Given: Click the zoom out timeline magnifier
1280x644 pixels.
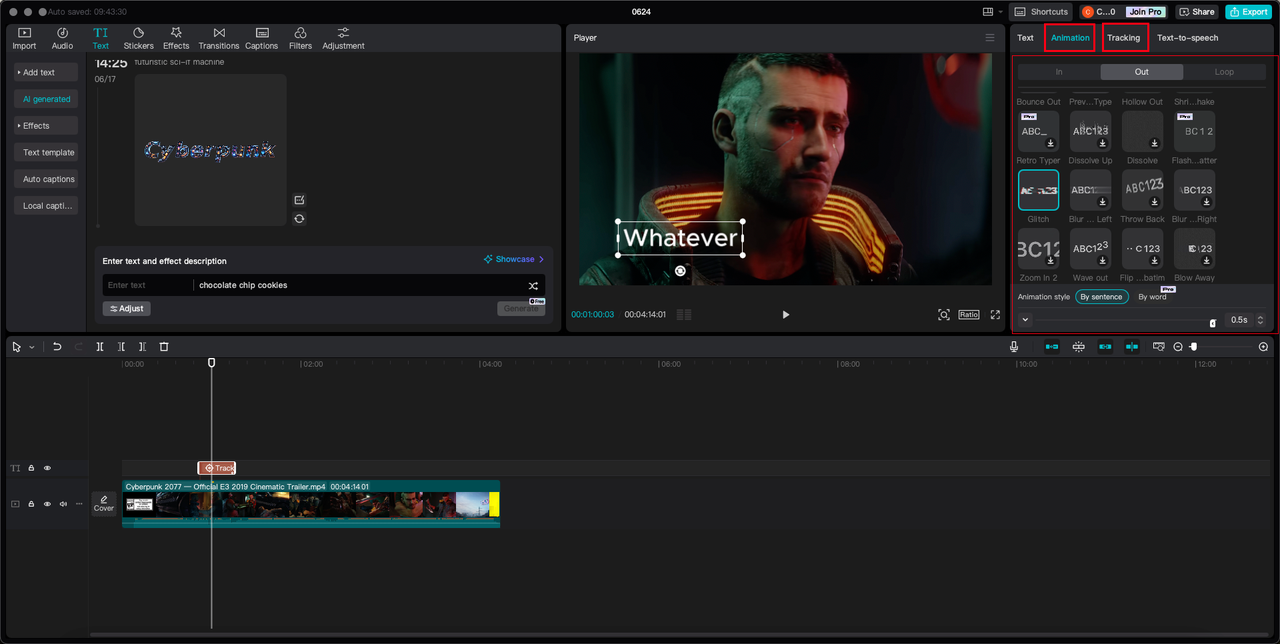Looking at the screenshot, I should click(1178, 347).
